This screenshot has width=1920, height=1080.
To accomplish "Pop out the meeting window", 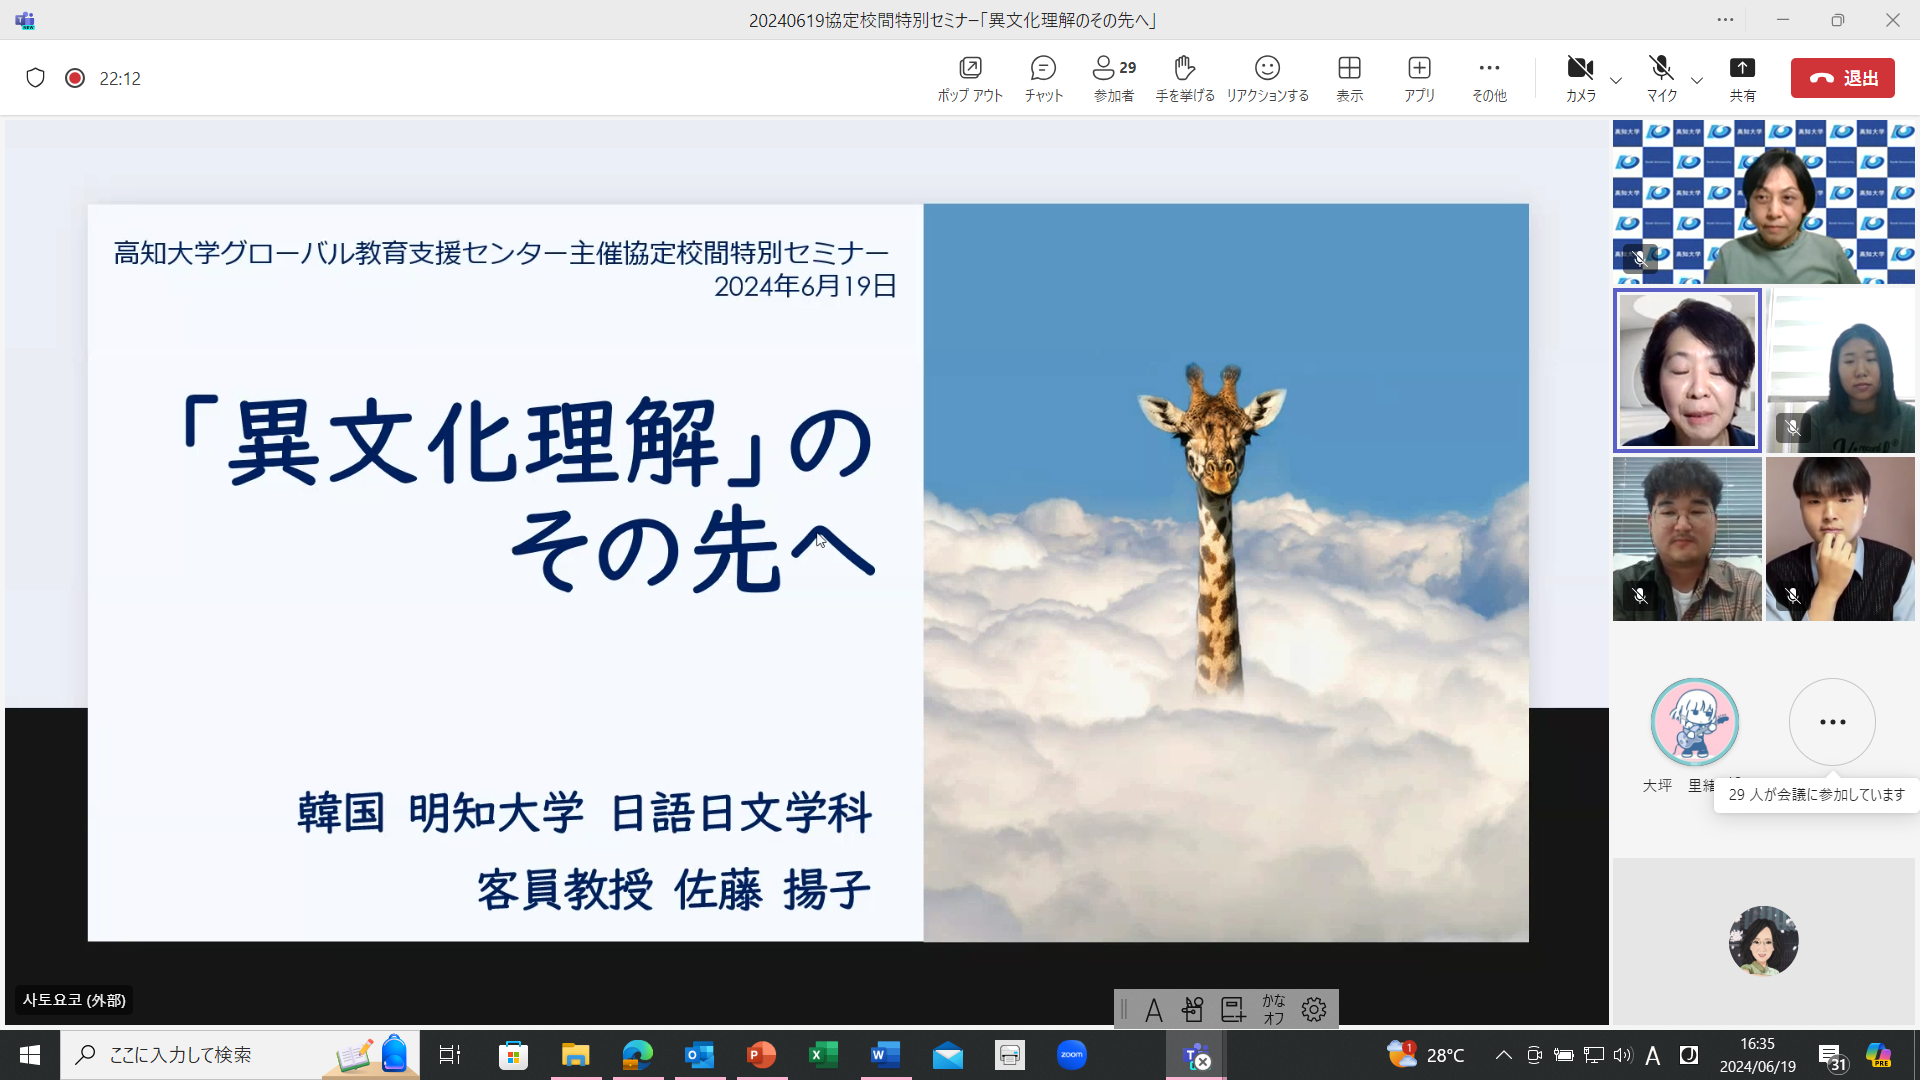I will (969, 78).
